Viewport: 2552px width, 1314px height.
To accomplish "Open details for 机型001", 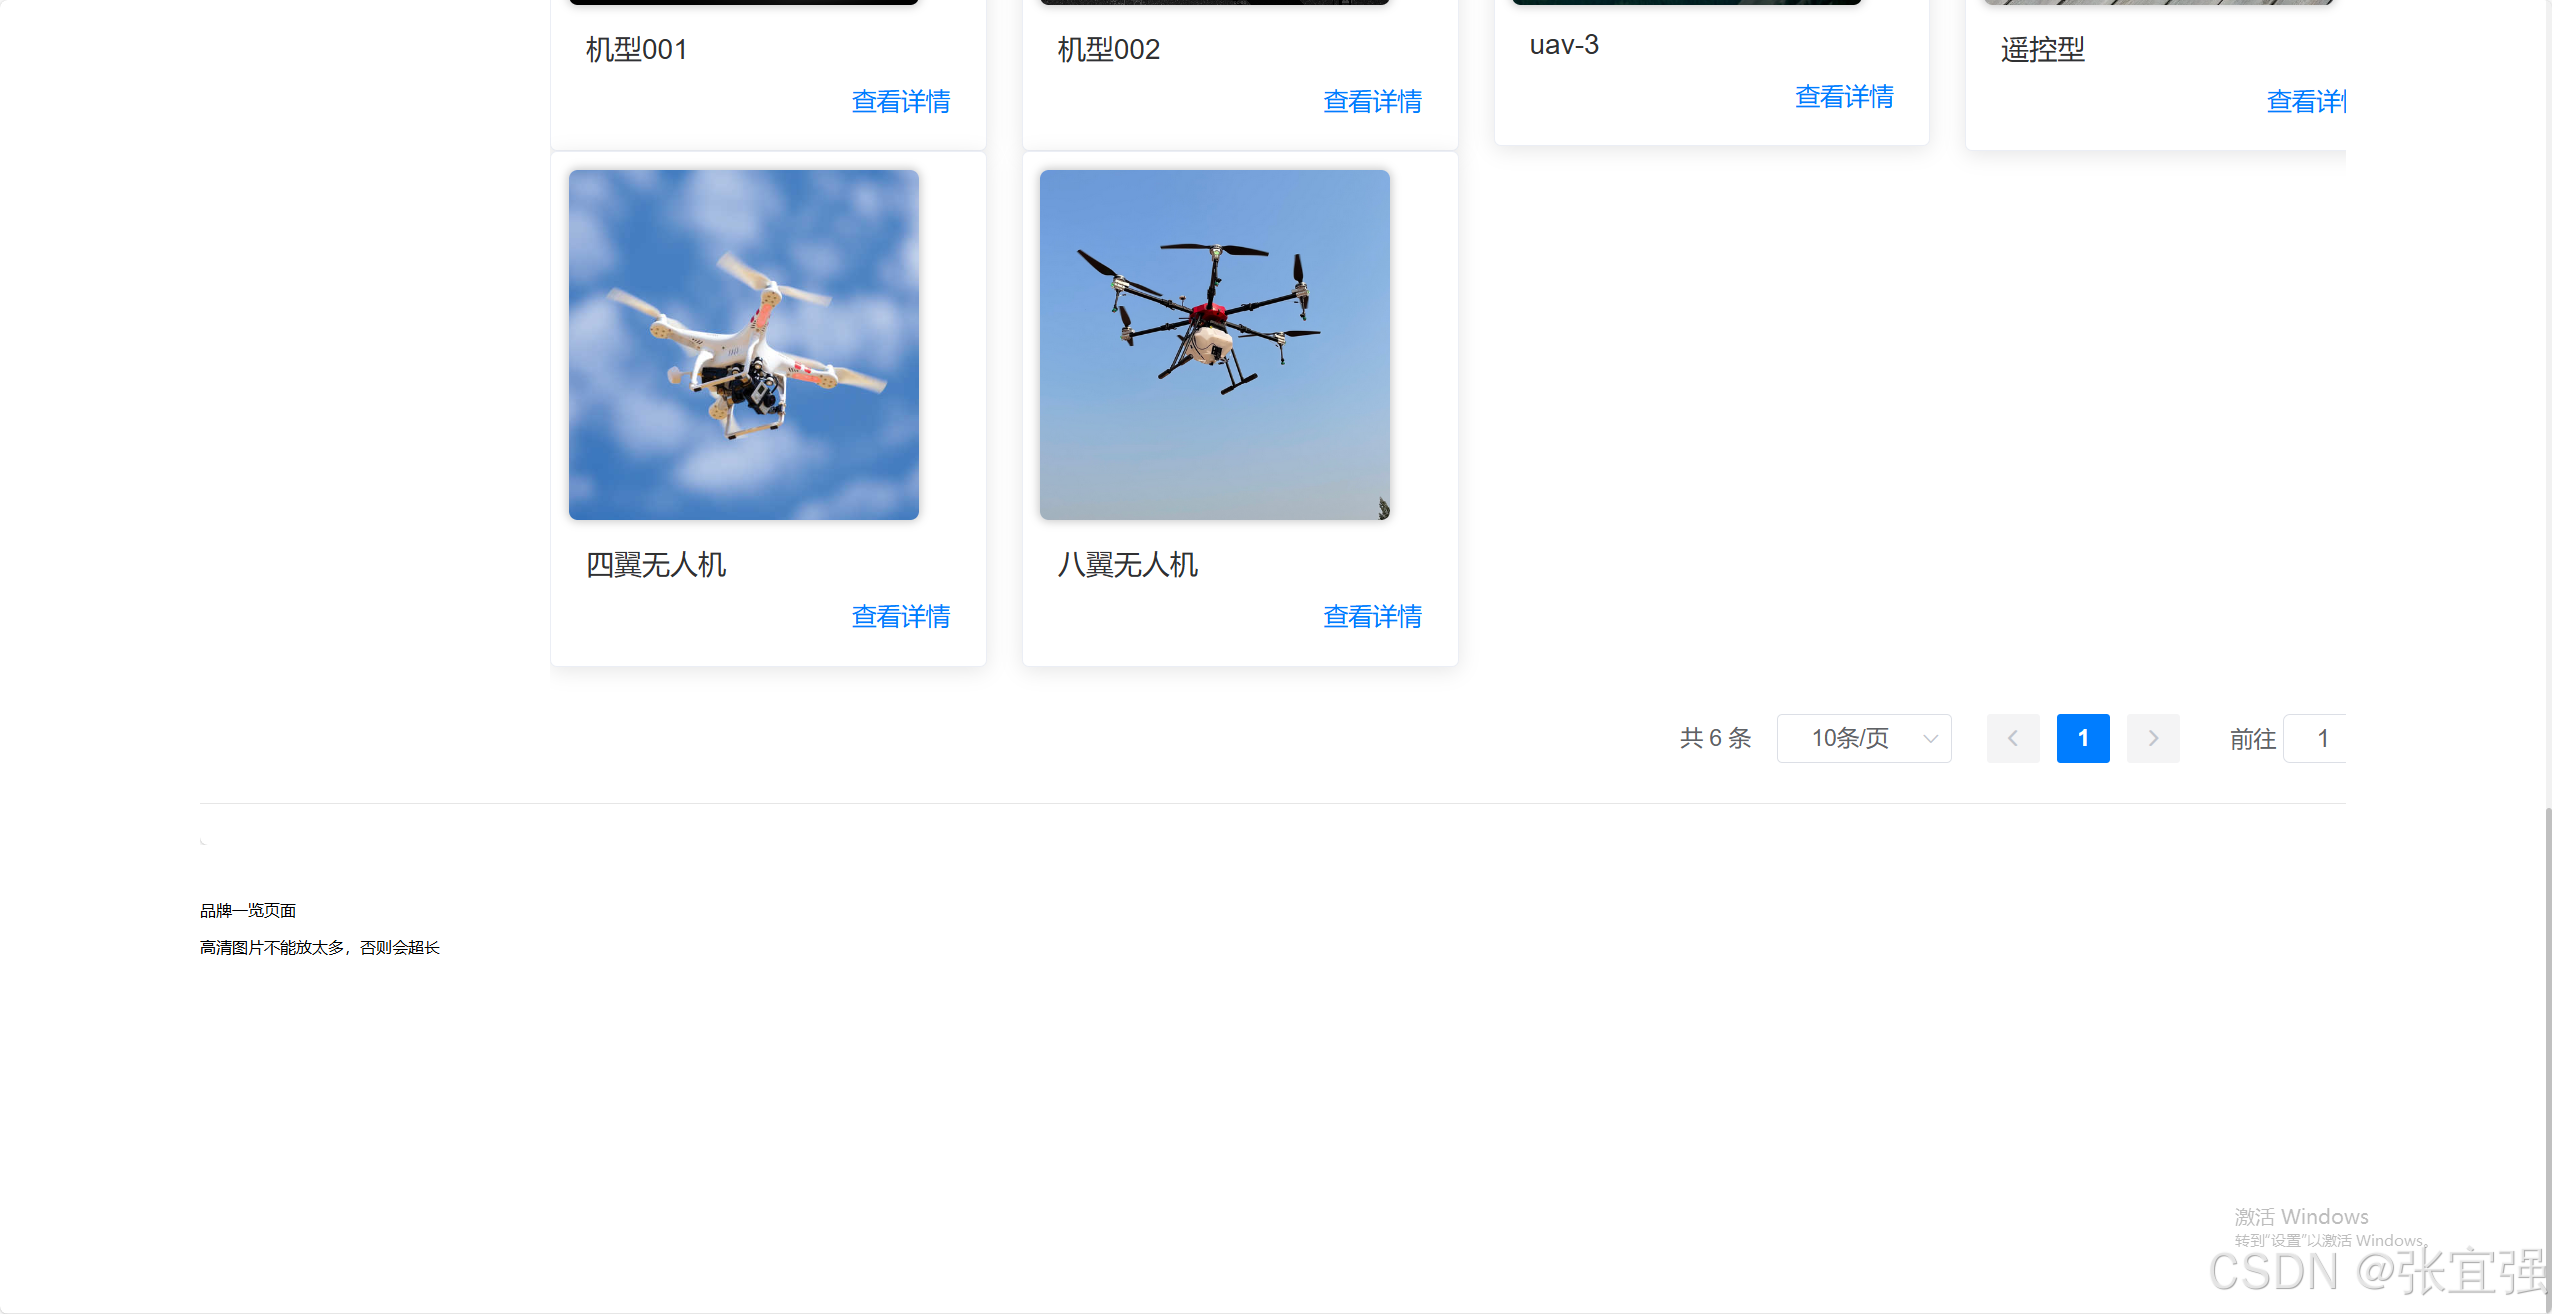I will 899,101.
